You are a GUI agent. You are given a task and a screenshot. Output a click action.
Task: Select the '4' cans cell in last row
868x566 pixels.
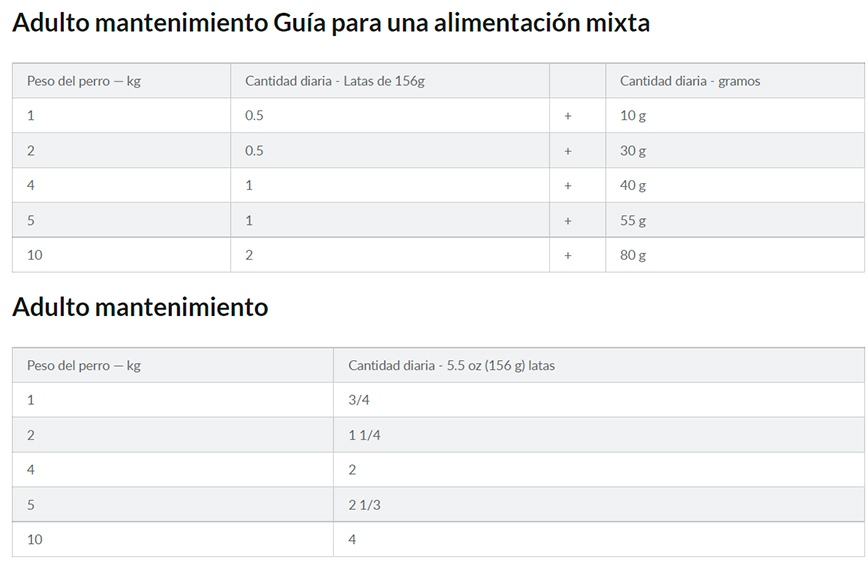[599, 539]
